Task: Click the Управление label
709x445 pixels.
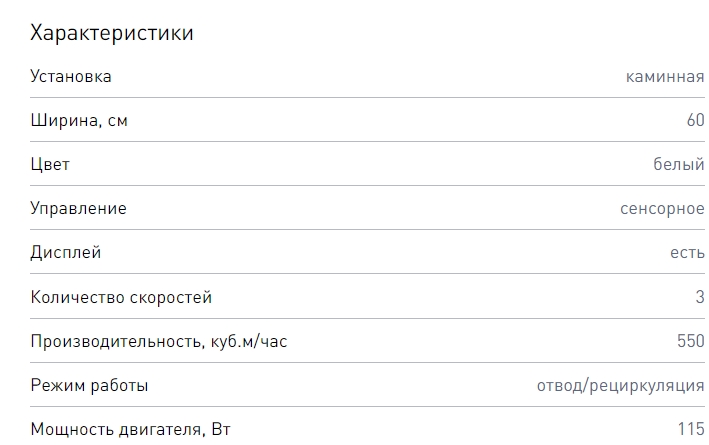Action: pos(78,209)
